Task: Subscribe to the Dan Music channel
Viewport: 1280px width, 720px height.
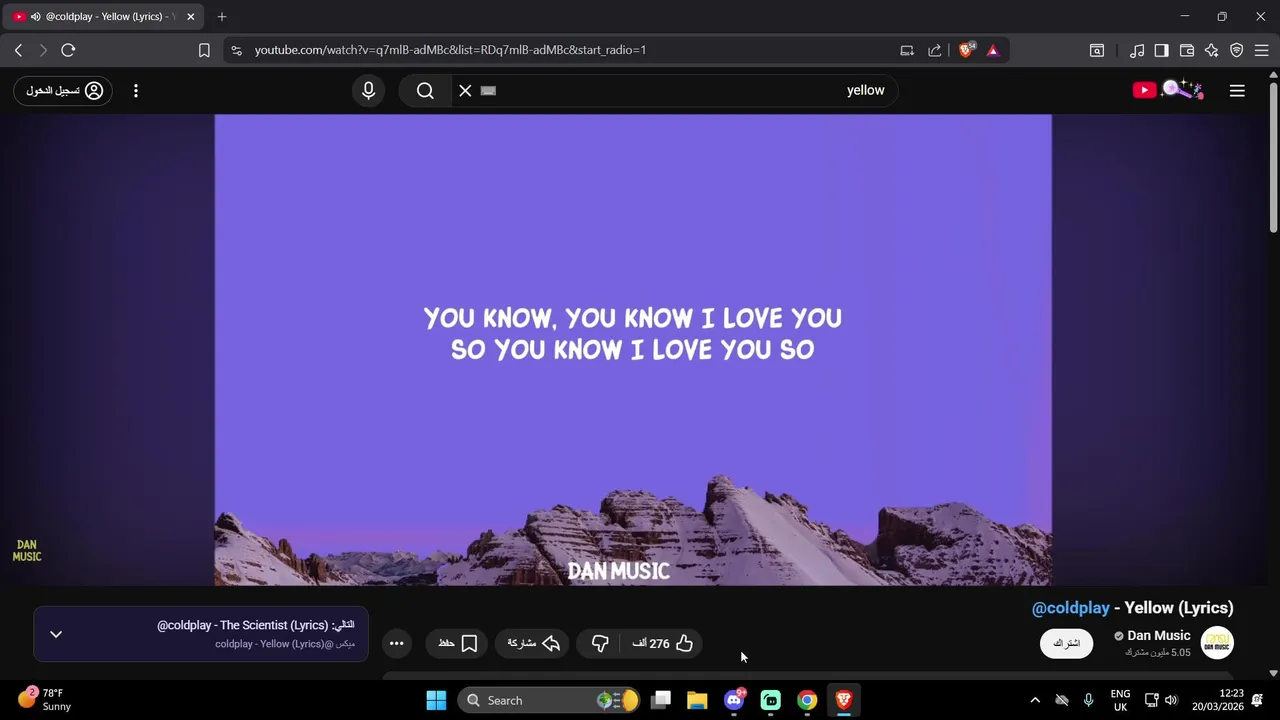Action: 1067,643
